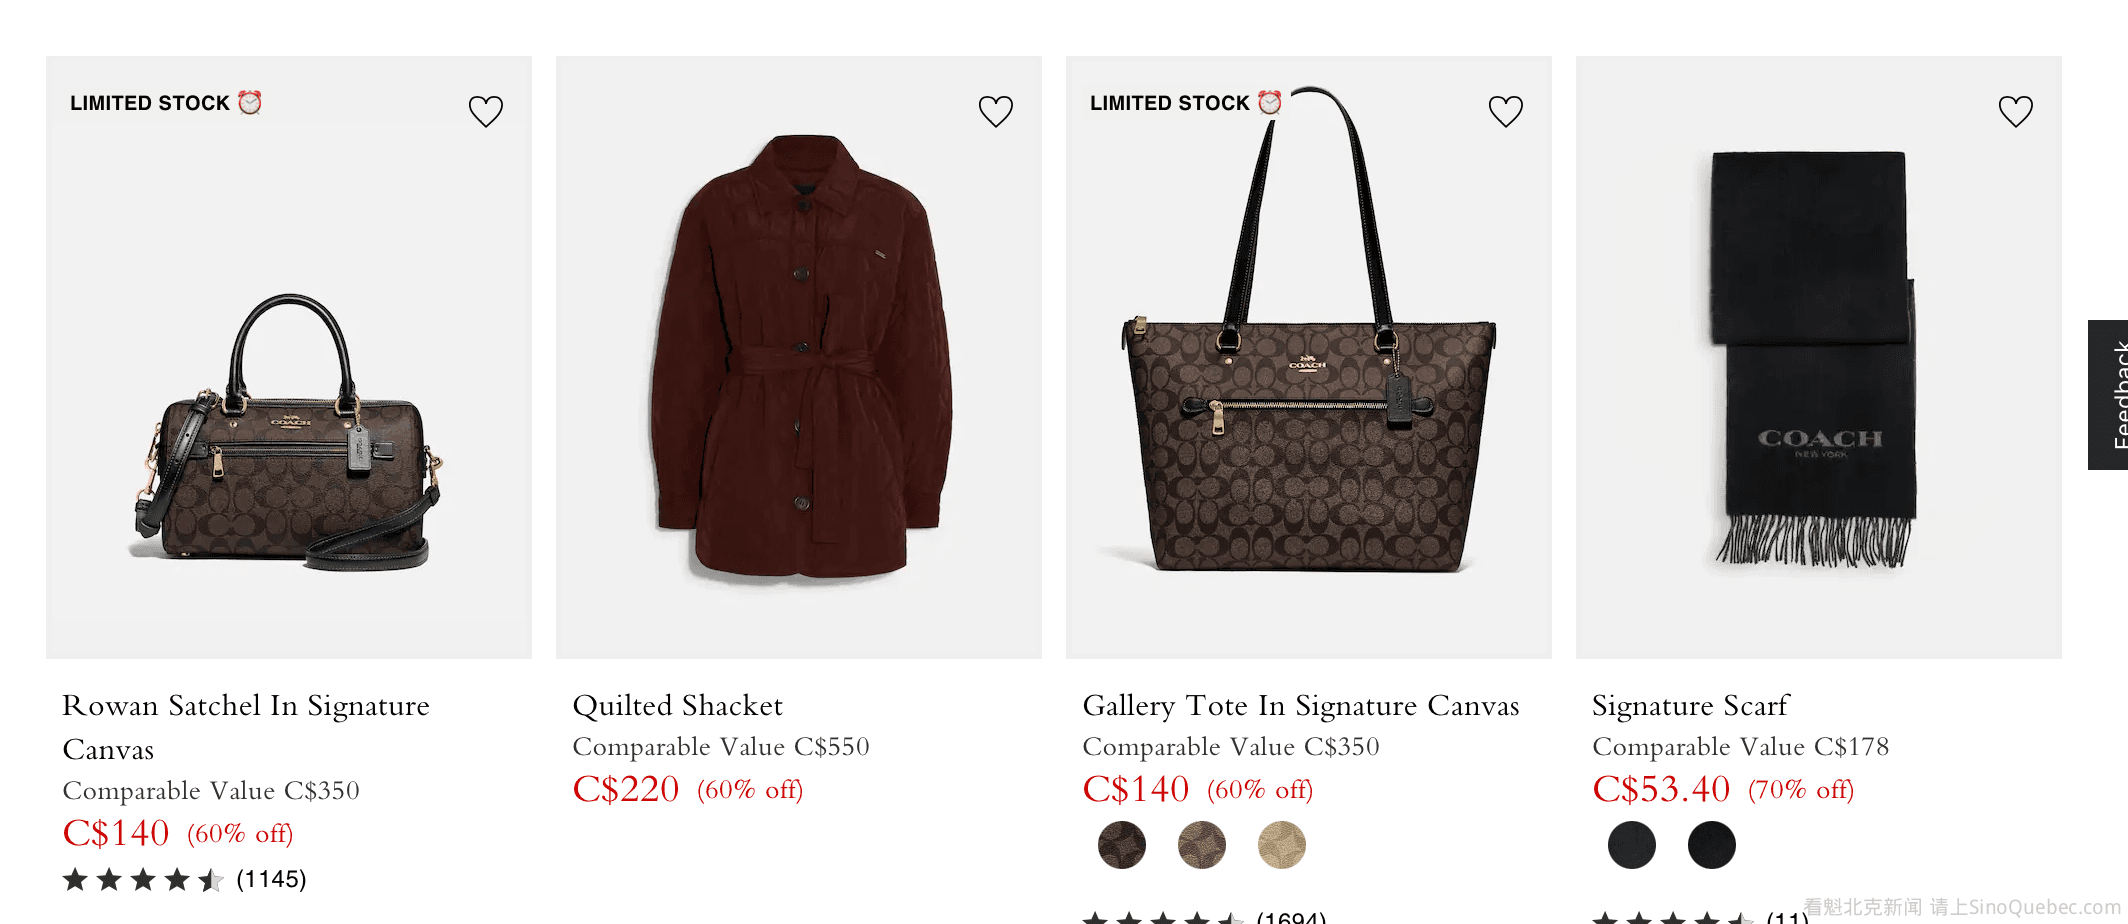Choose the medium brown tote swatch

coord(1202,845)
